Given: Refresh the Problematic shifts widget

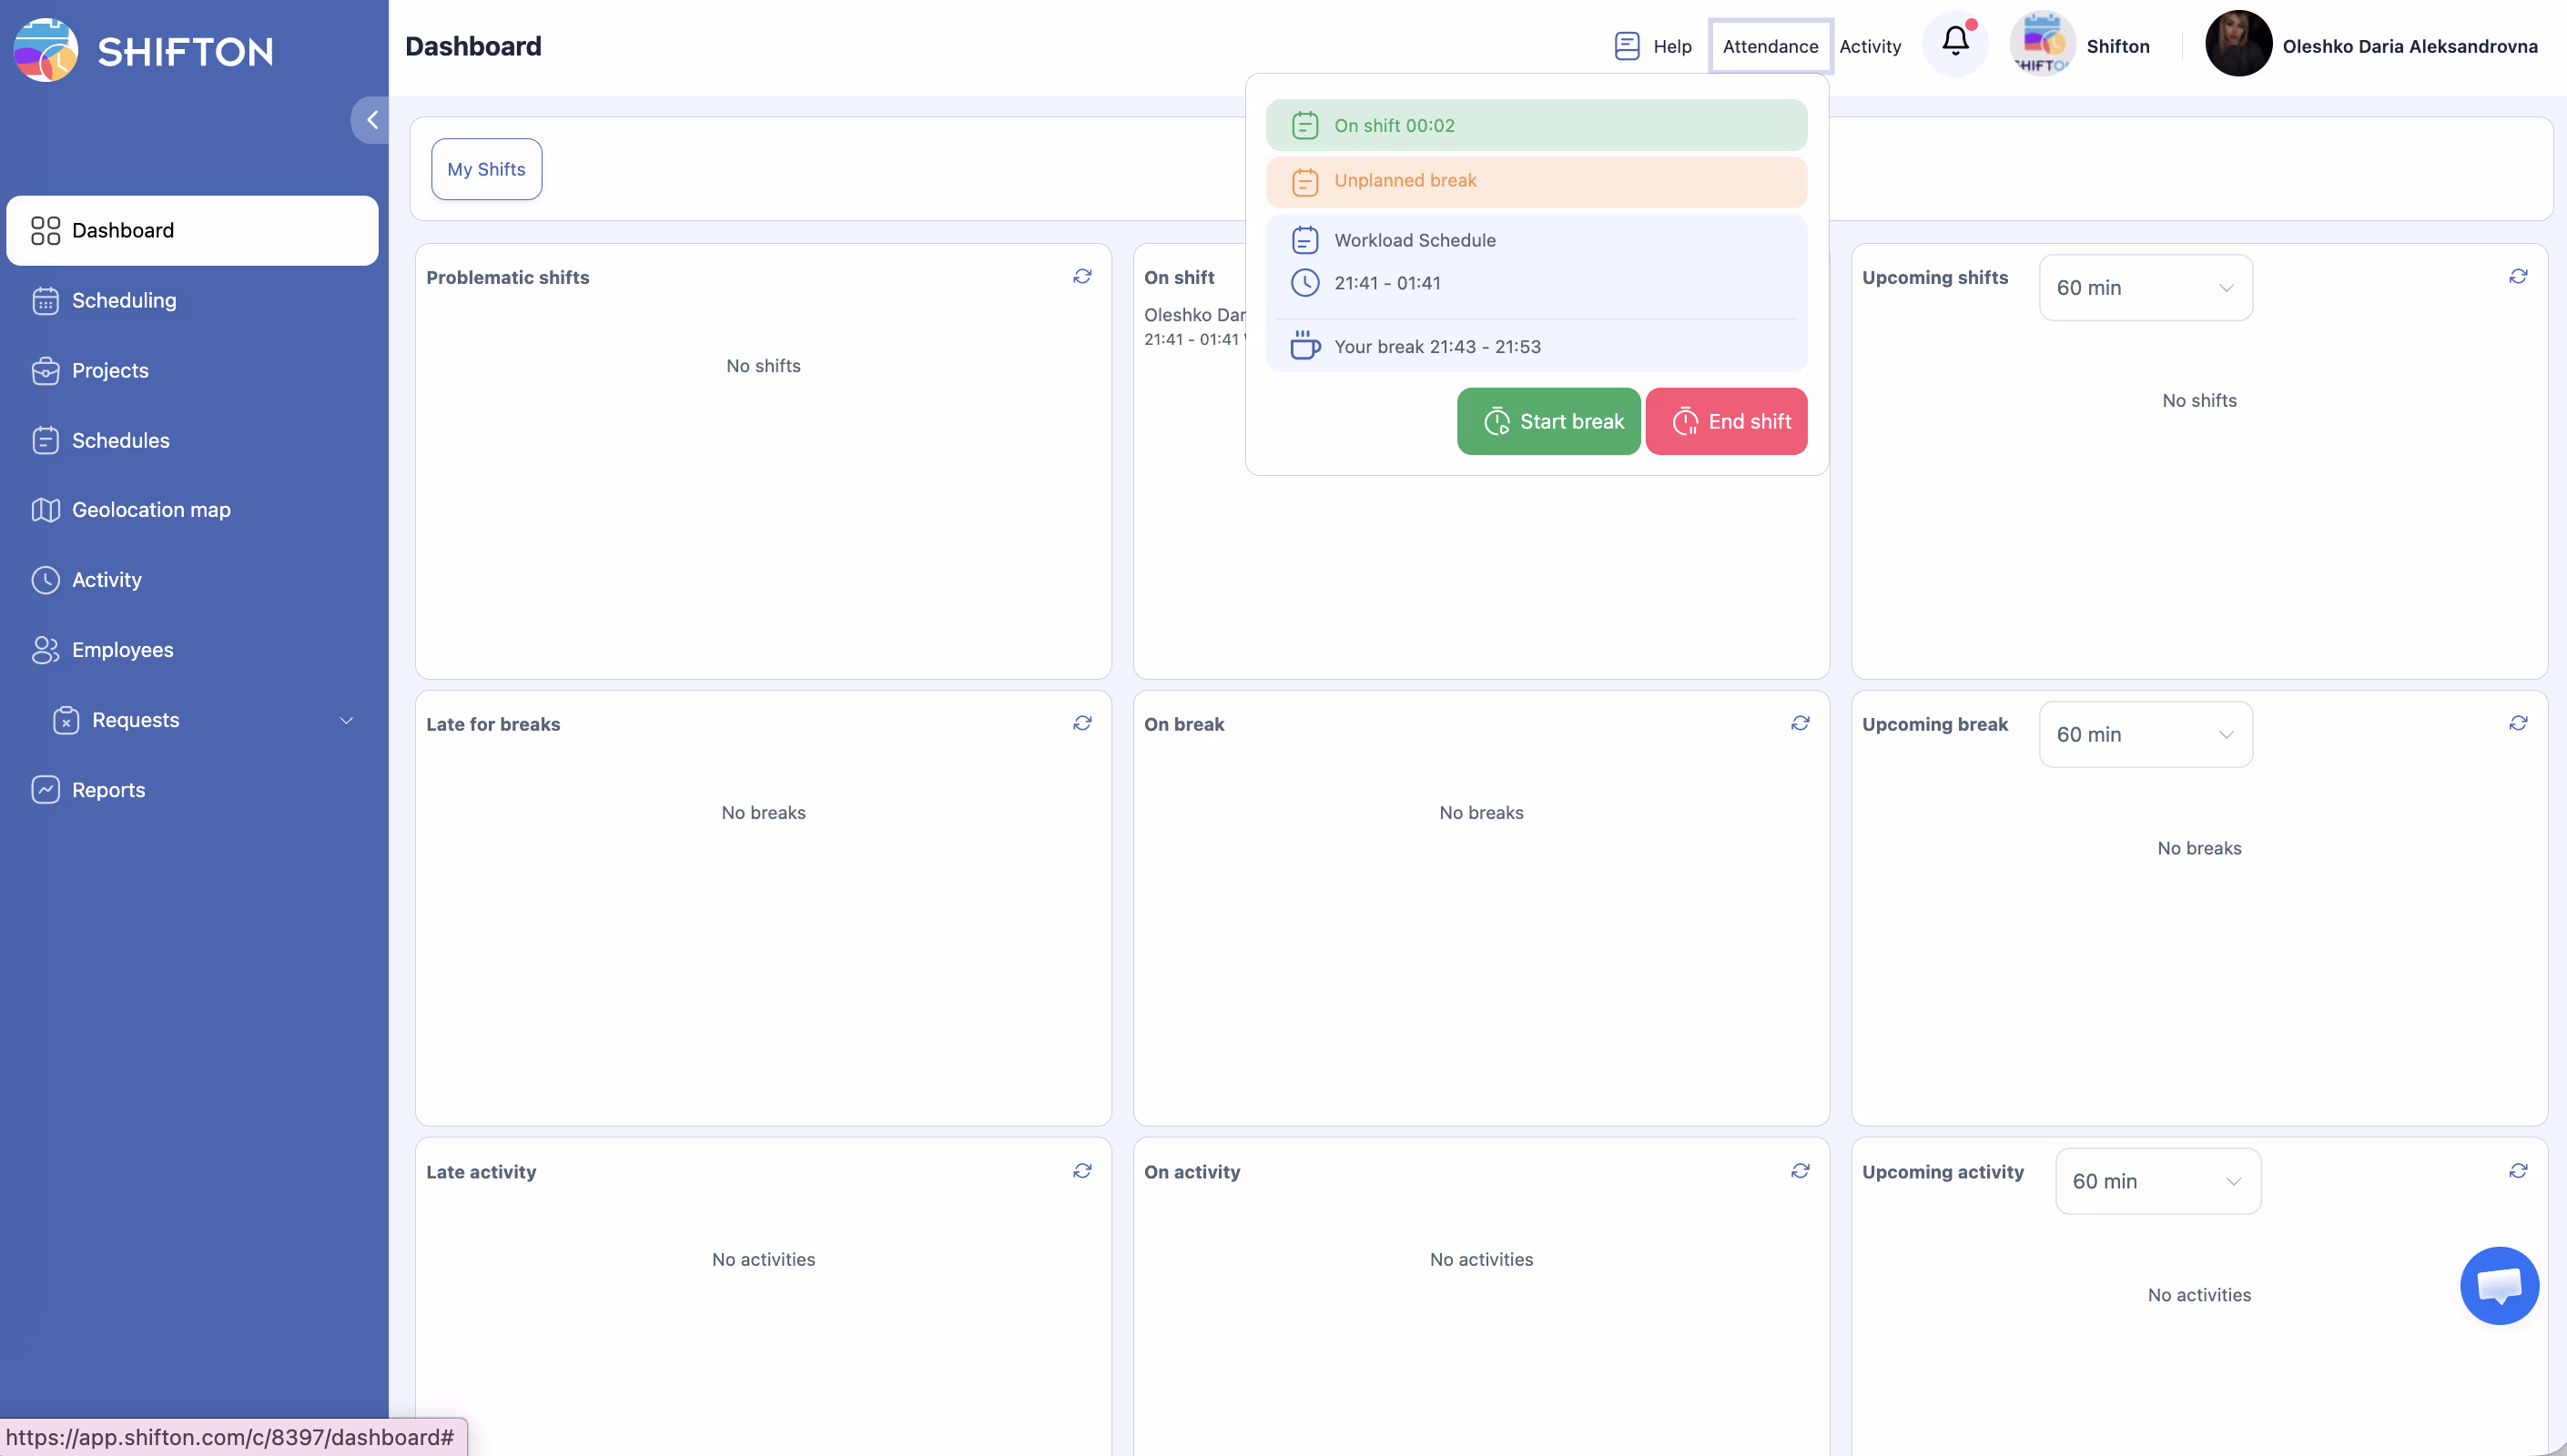Looking at the screenshot, I should [1082, 276].
